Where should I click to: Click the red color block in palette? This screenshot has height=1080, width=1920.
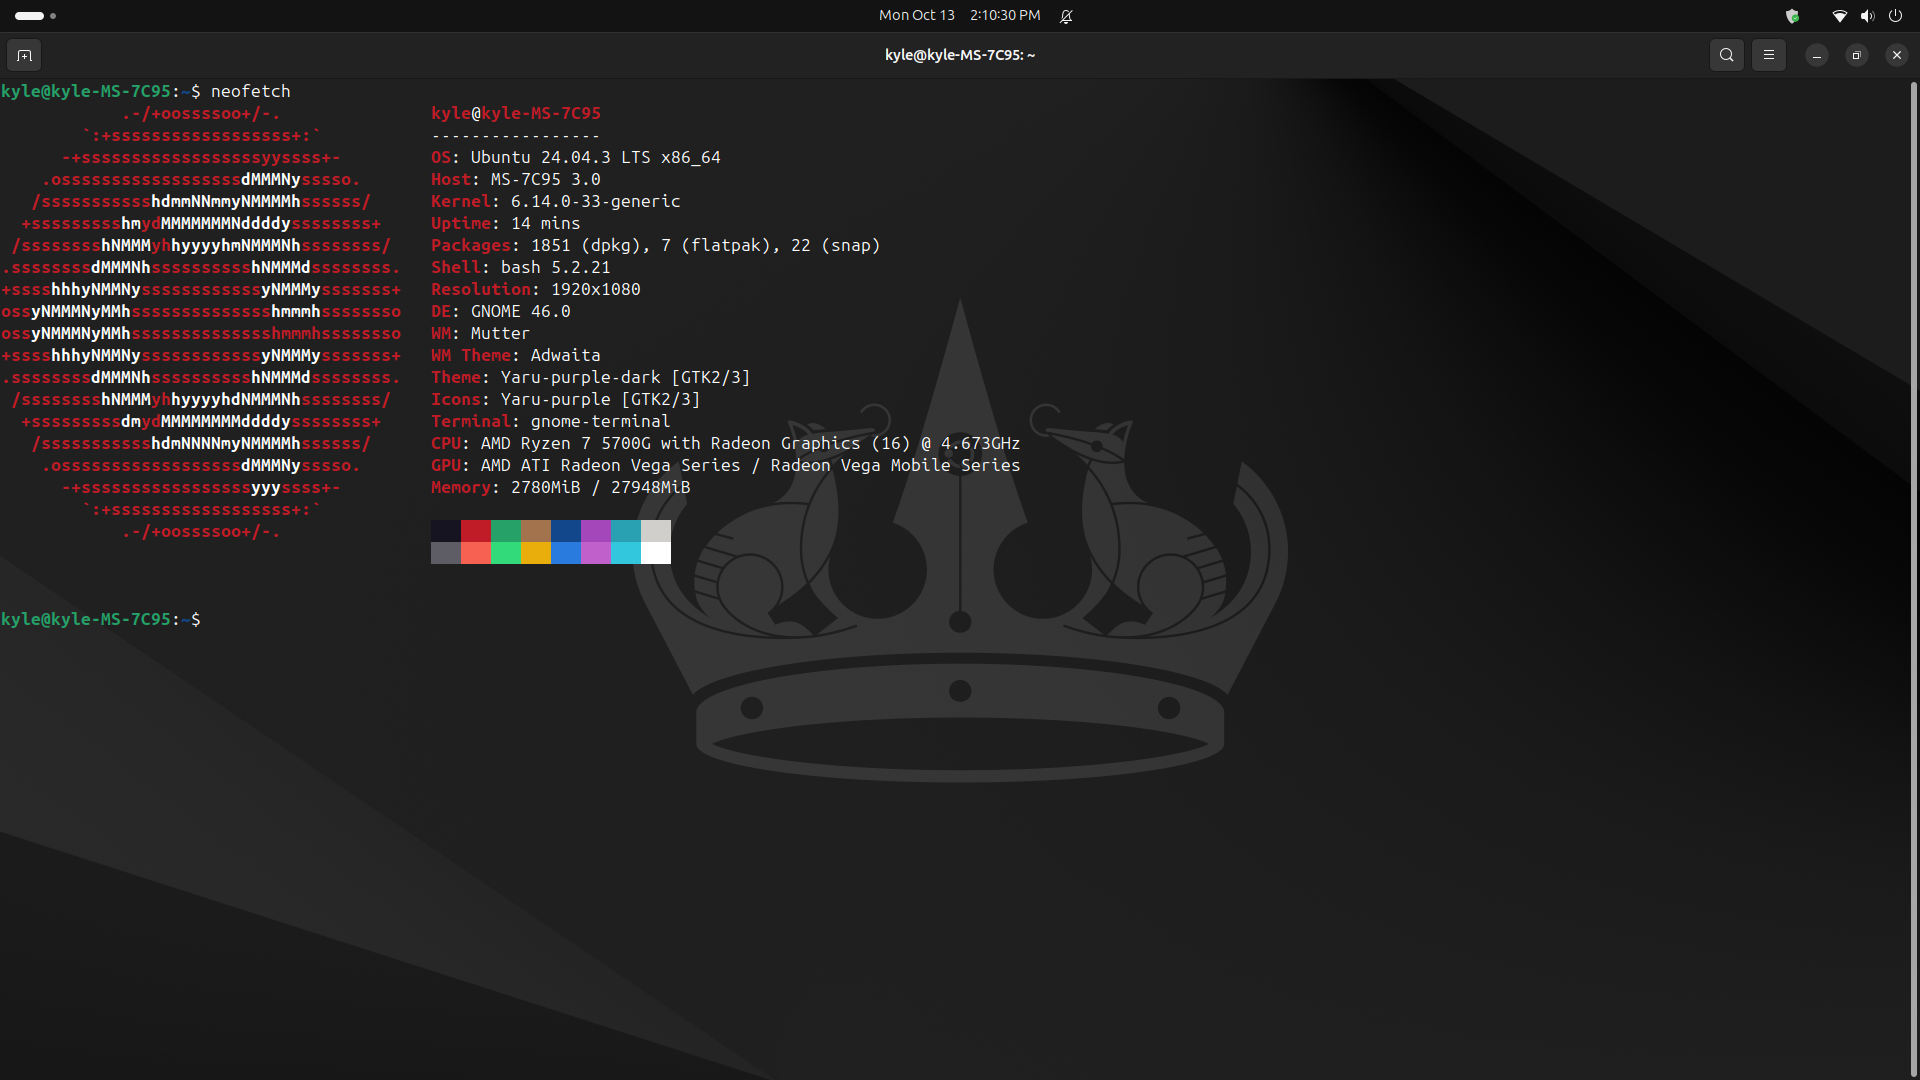click(x=476, y=530)
